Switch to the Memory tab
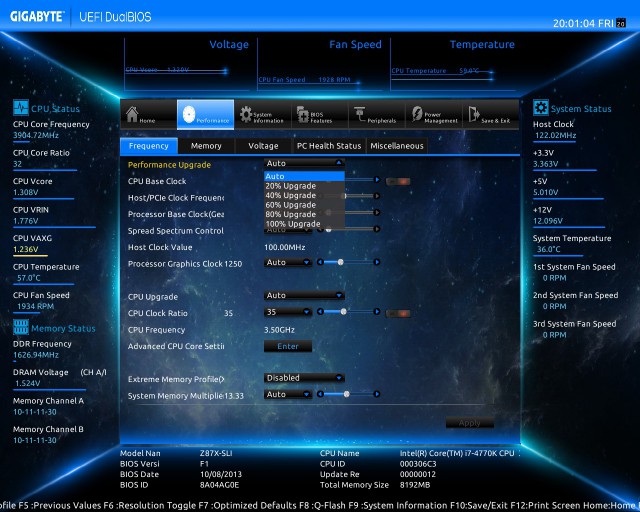The height and width of the screenshot is (512, 640). 206,146
